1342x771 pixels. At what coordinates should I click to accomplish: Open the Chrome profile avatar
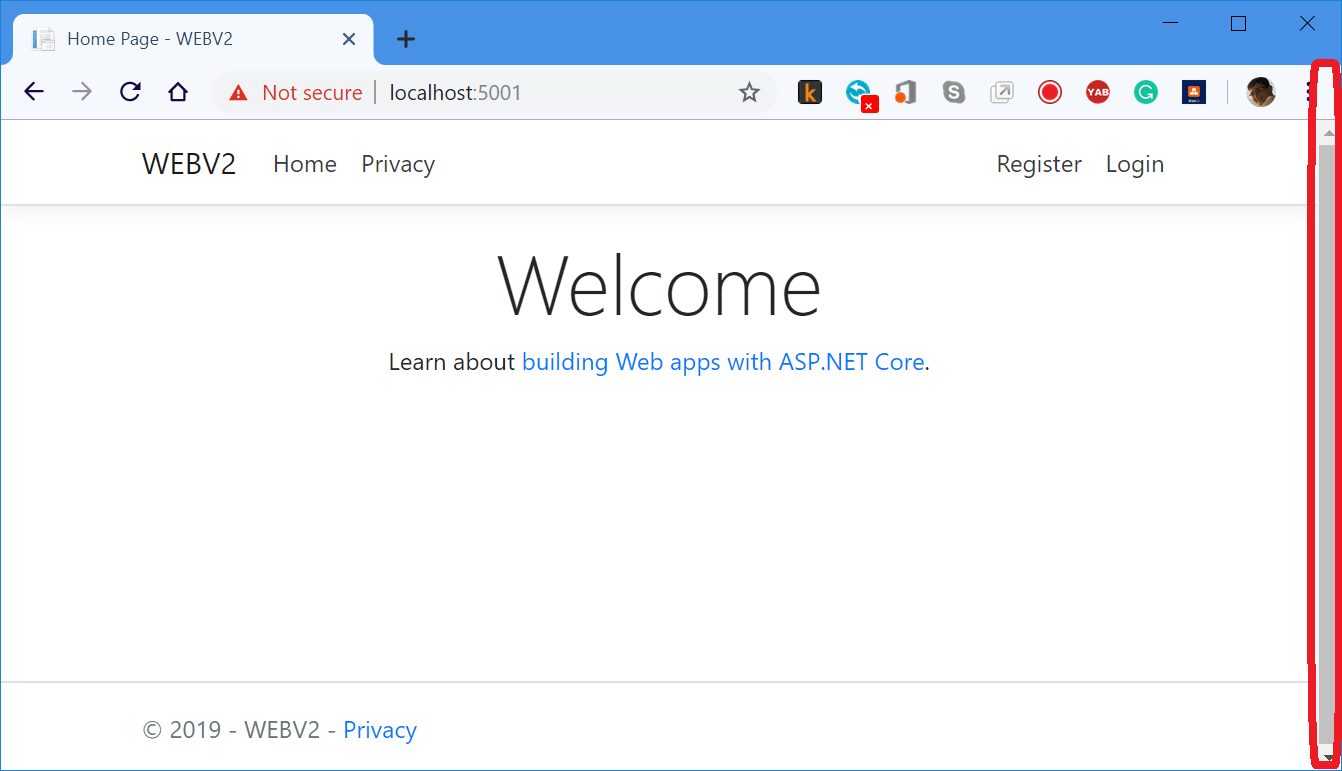click(x=1261, y=93)
